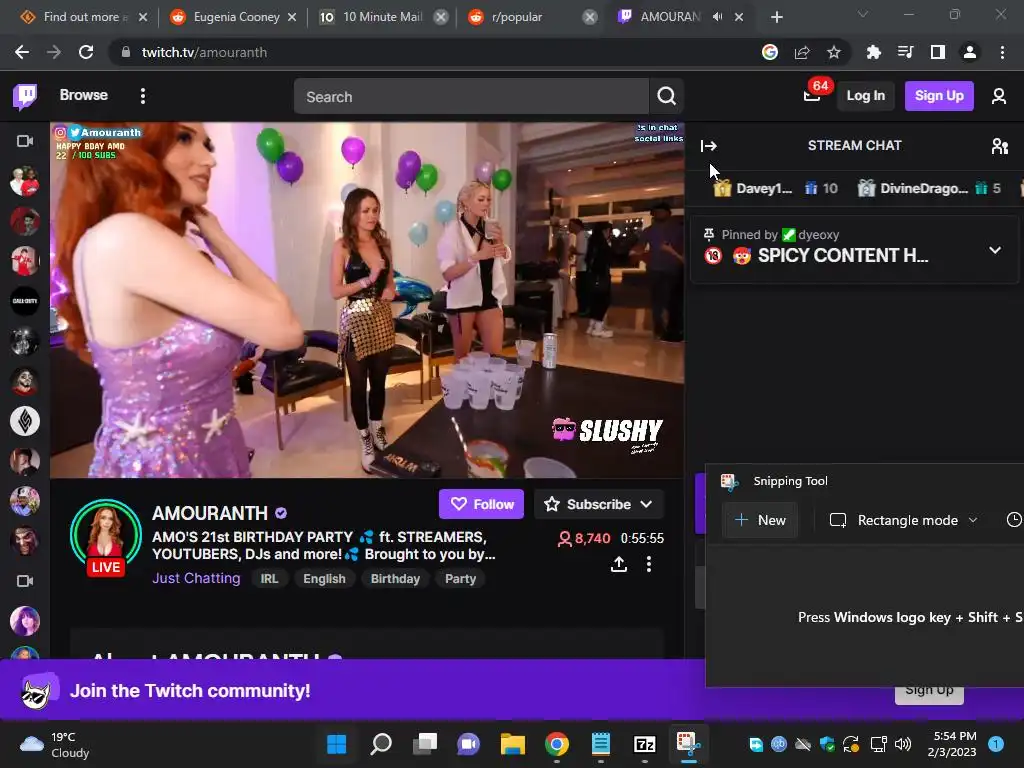Open Rectangle mode dropdown in Snipping Tool
This screenshot has width=1024, height=768.
click(x=904, y=520)
